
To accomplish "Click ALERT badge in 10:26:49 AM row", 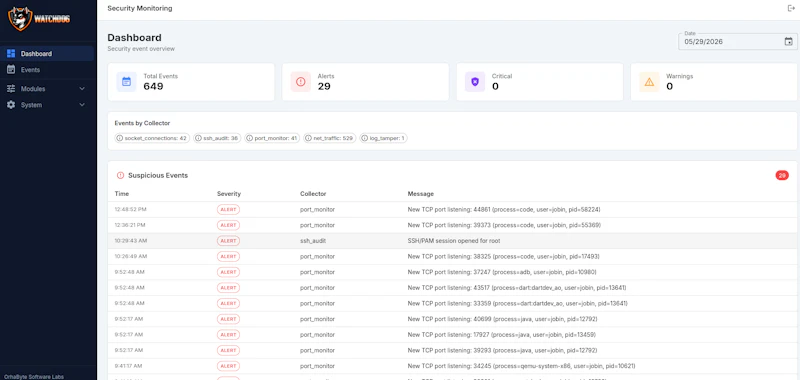I will [x=228, y=257].
